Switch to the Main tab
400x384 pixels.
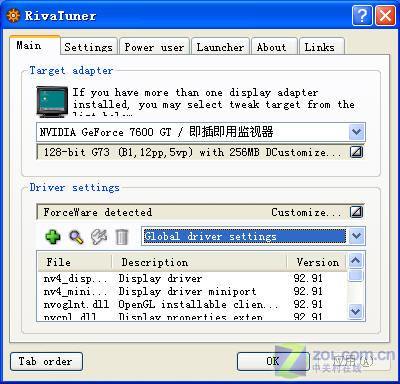tap(35, 45)
